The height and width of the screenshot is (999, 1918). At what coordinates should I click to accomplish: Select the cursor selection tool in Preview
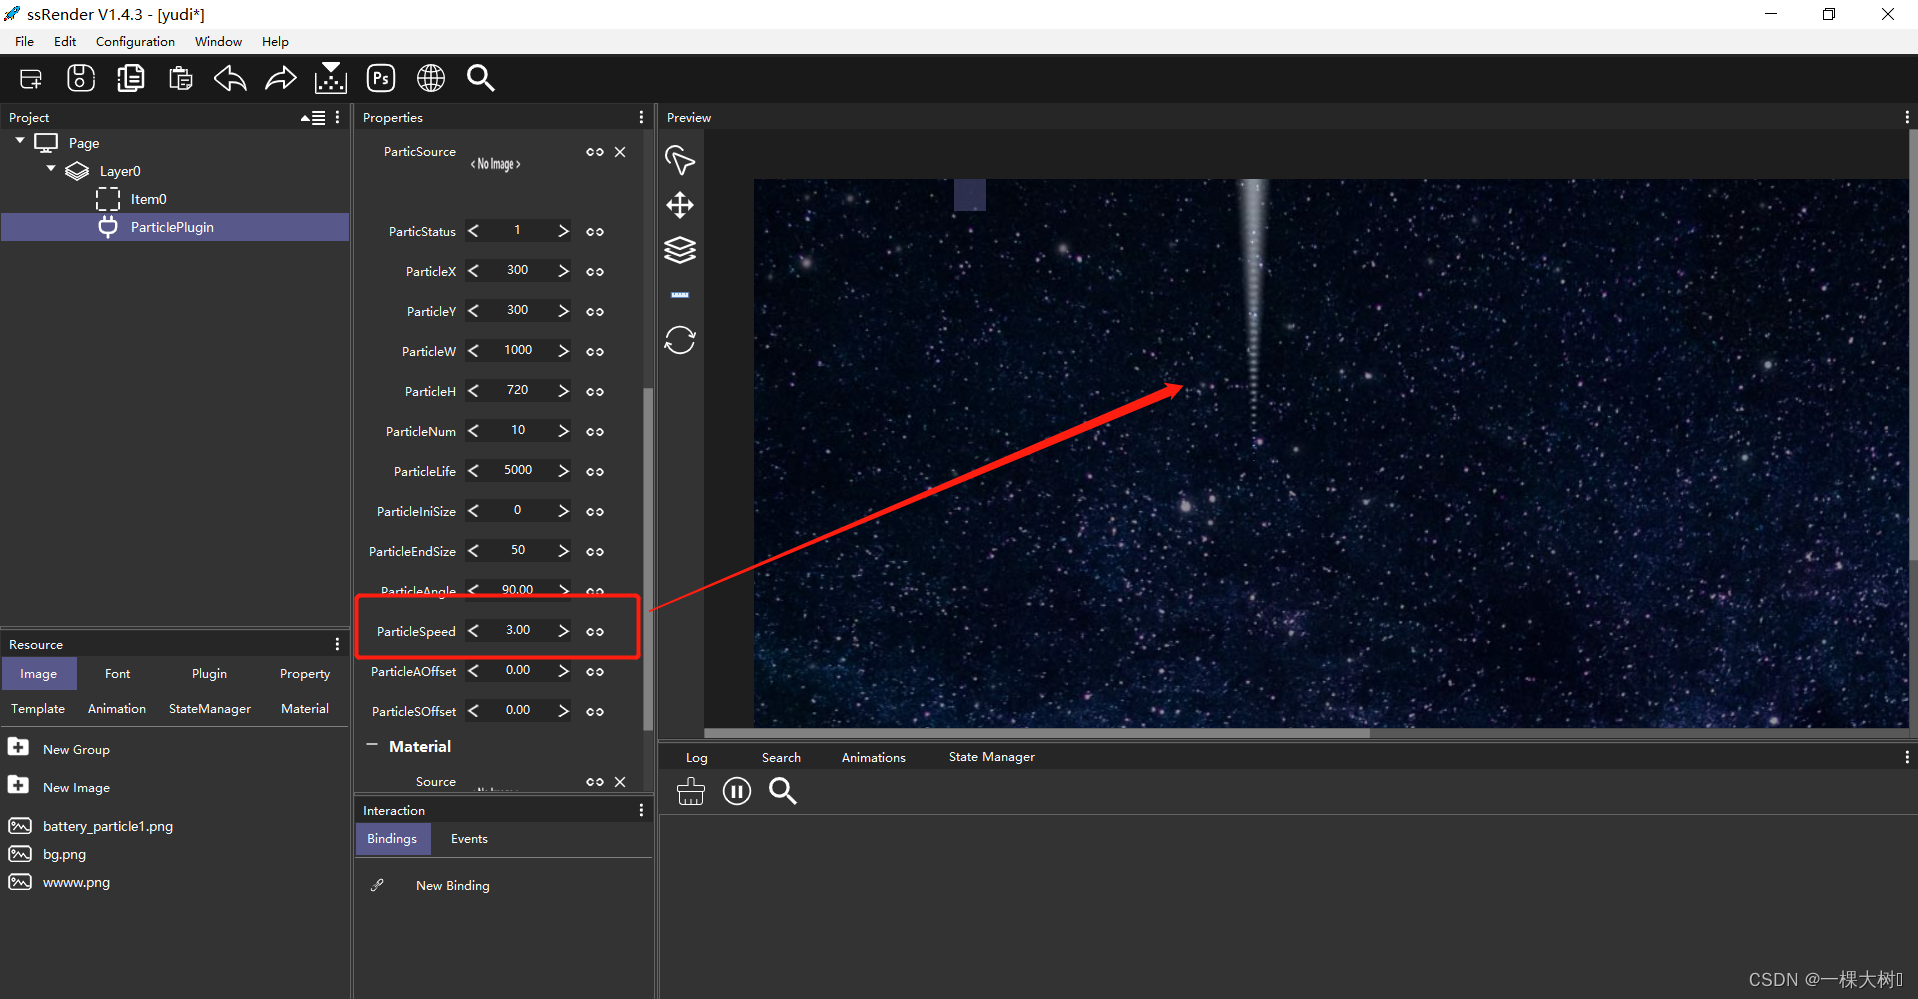coord(680,160)
